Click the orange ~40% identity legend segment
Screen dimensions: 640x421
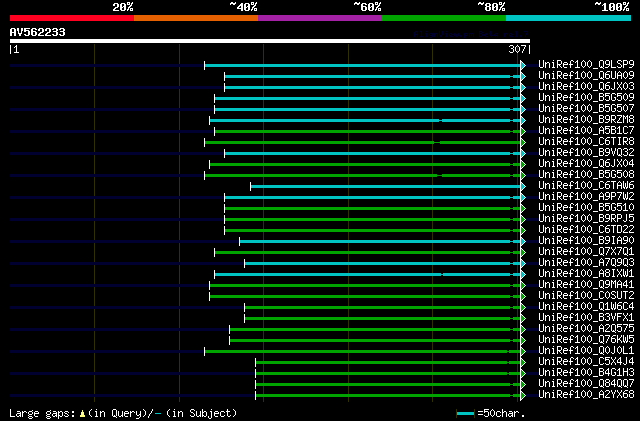[196, 18]
